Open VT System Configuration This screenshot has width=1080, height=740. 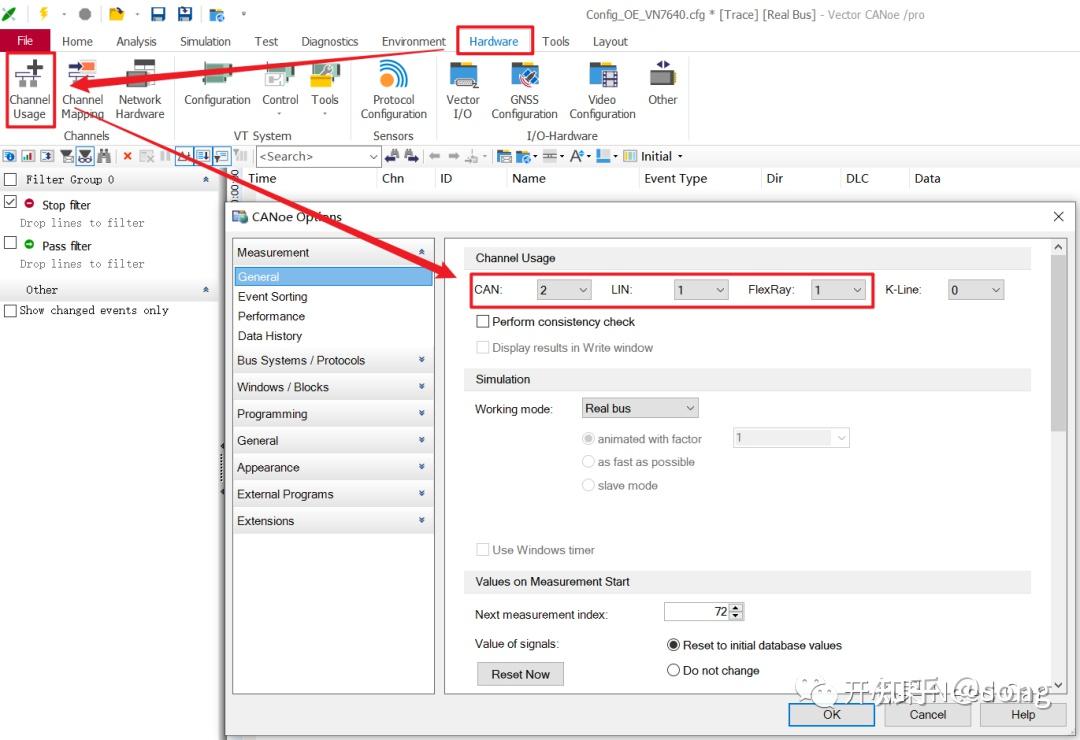tap(217, 83)
